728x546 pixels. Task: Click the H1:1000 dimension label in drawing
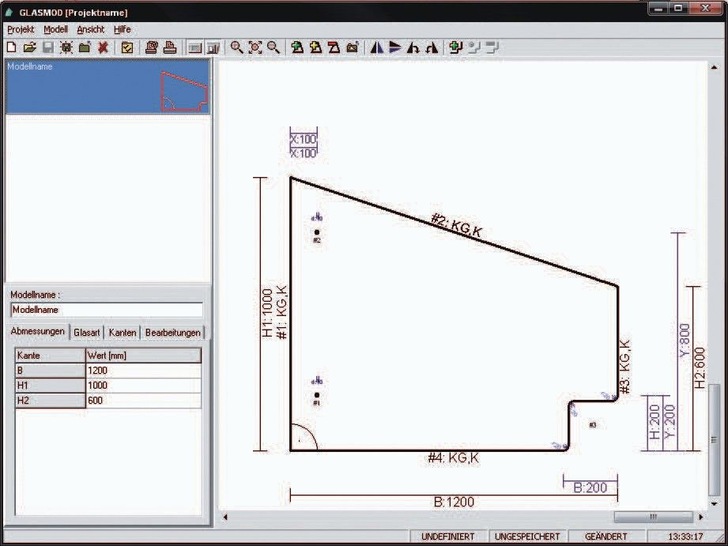pyautogui.click(x=267, y=313)
